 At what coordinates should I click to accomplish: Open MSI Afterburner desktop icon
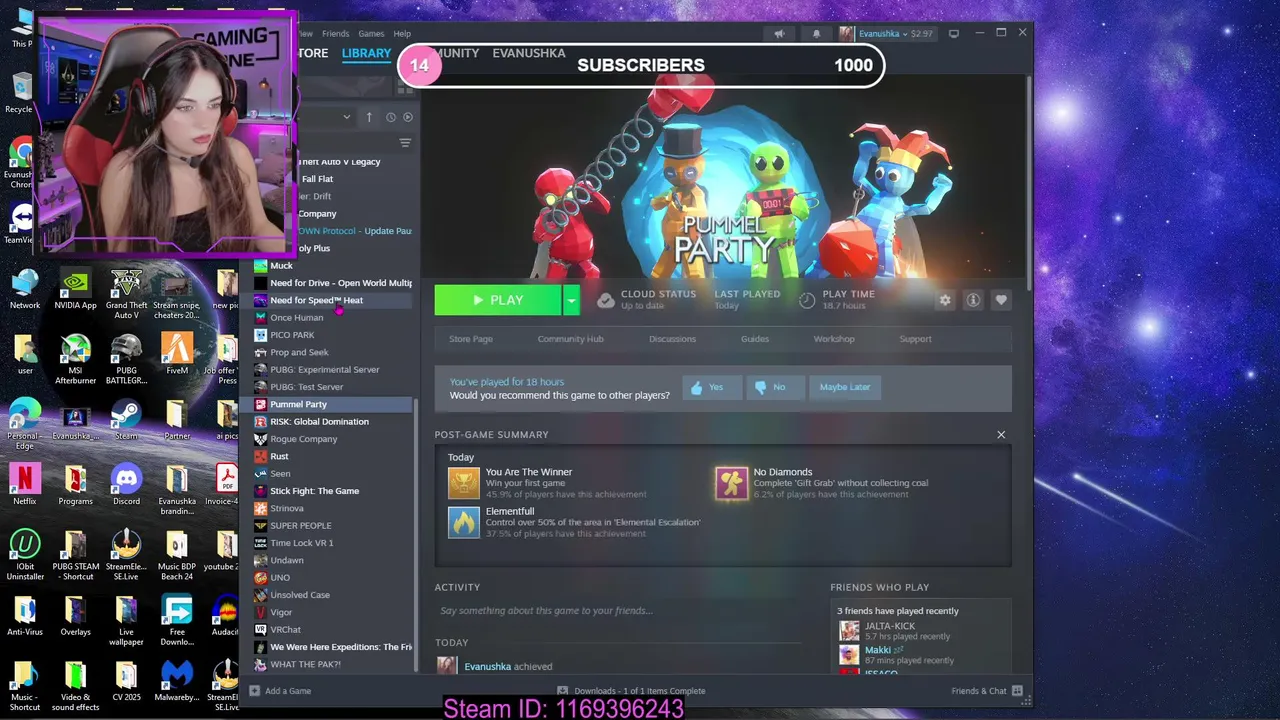click(x=75, y=360)
